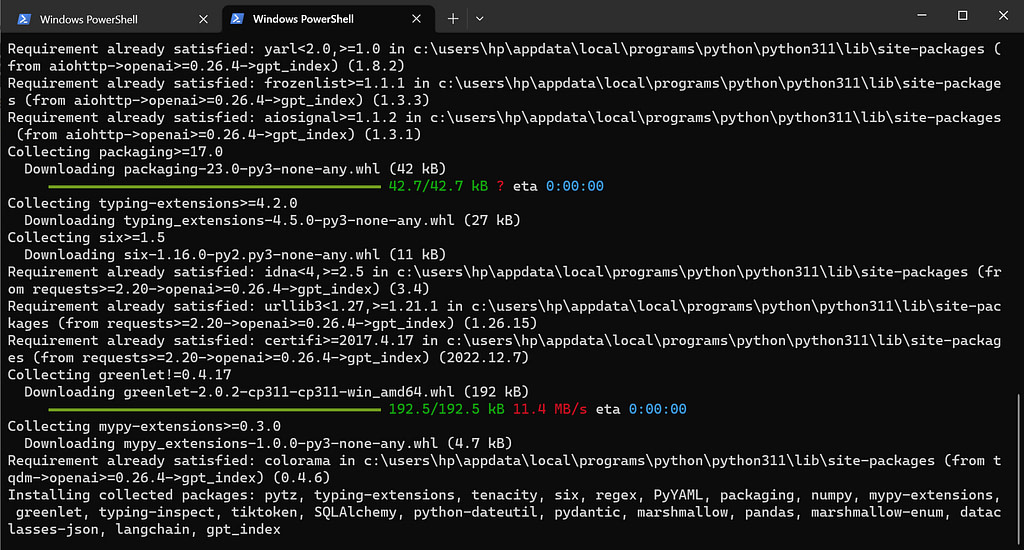
Task: Click the text 'Collecting packaging>=17.0'
Action: (115, 152)
